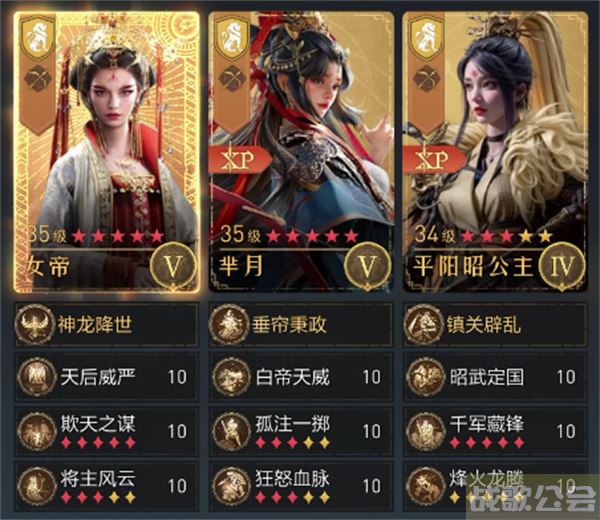Open the 白帝天威 skill icon
Viewport: 600px width, 520px height.
point(231,377)
